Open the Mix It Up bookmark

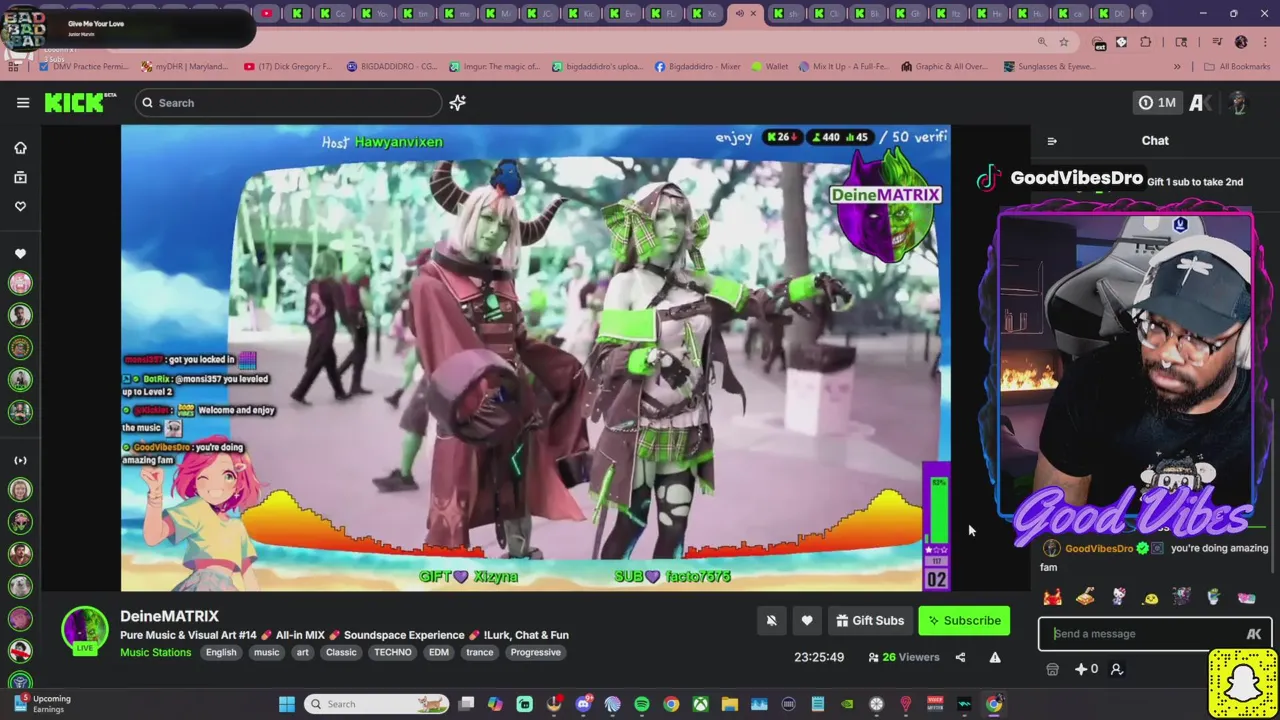(843, 66)
